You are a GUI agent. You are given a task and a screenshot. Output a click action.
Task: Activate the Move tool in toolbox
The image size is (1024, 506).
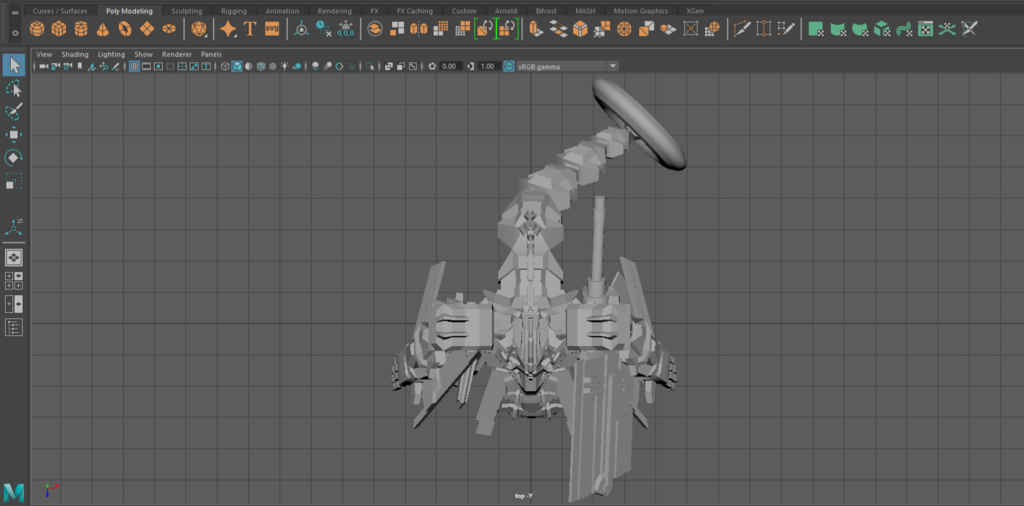pyautogui.click(x=14, y=135)
